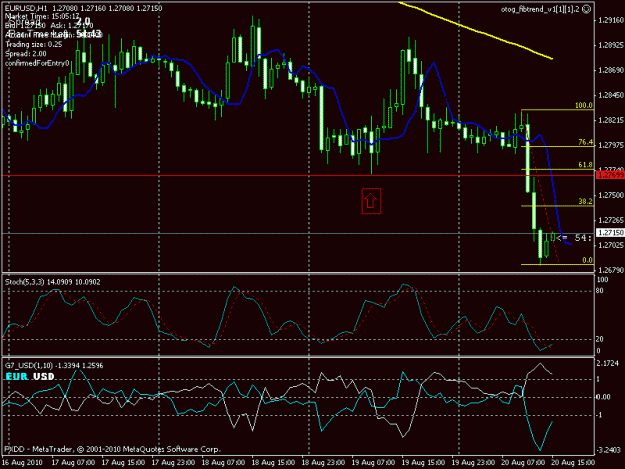Image resolution: width=625 pixels, height=469 pixels.
Task: Click the 19 Aug 15:00 time label
Action: click(x=423, y=463)
